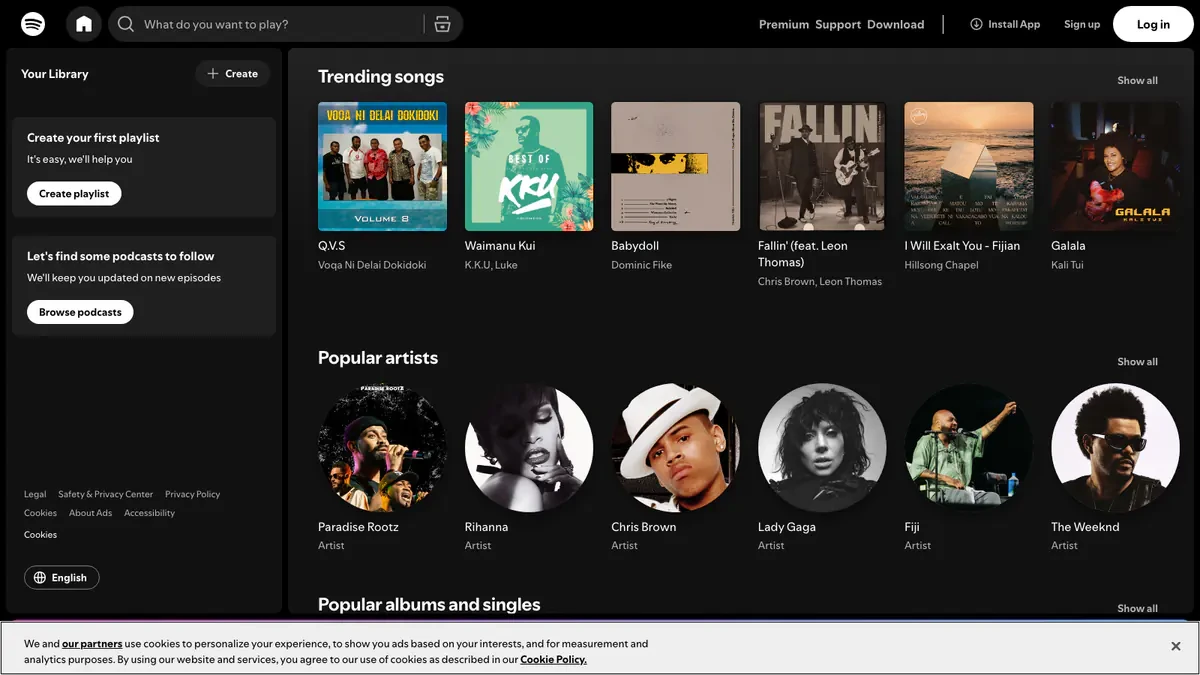
Task: Open the Babydoll cover art
Action: pyautogui.click(x=676, y=166)
